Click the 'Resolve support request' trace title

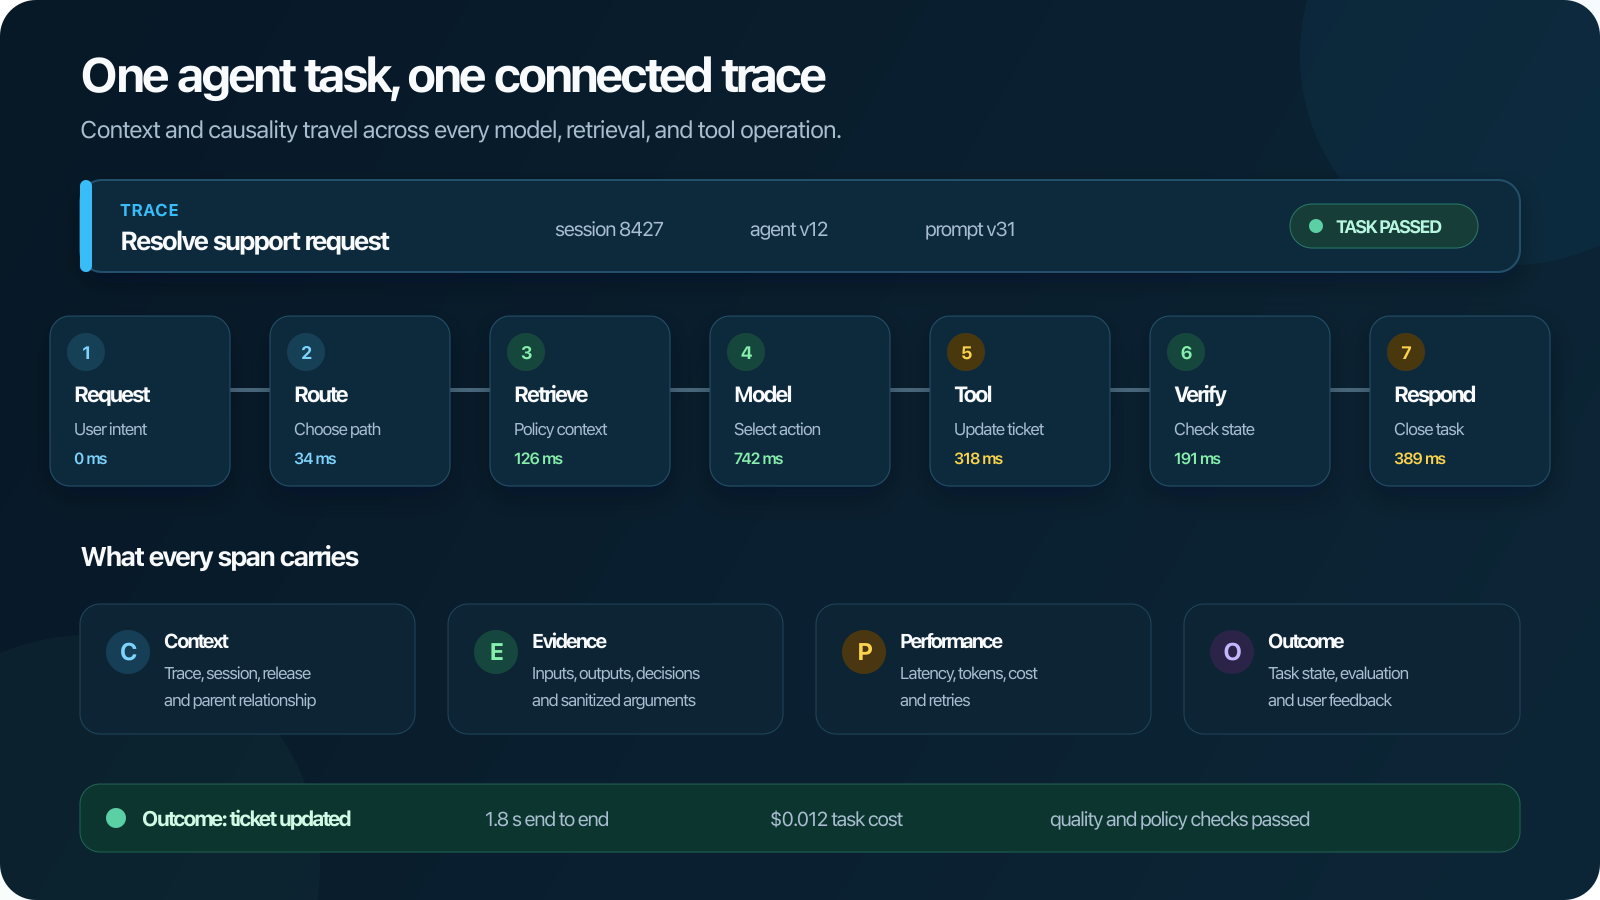tap(255, 241)
